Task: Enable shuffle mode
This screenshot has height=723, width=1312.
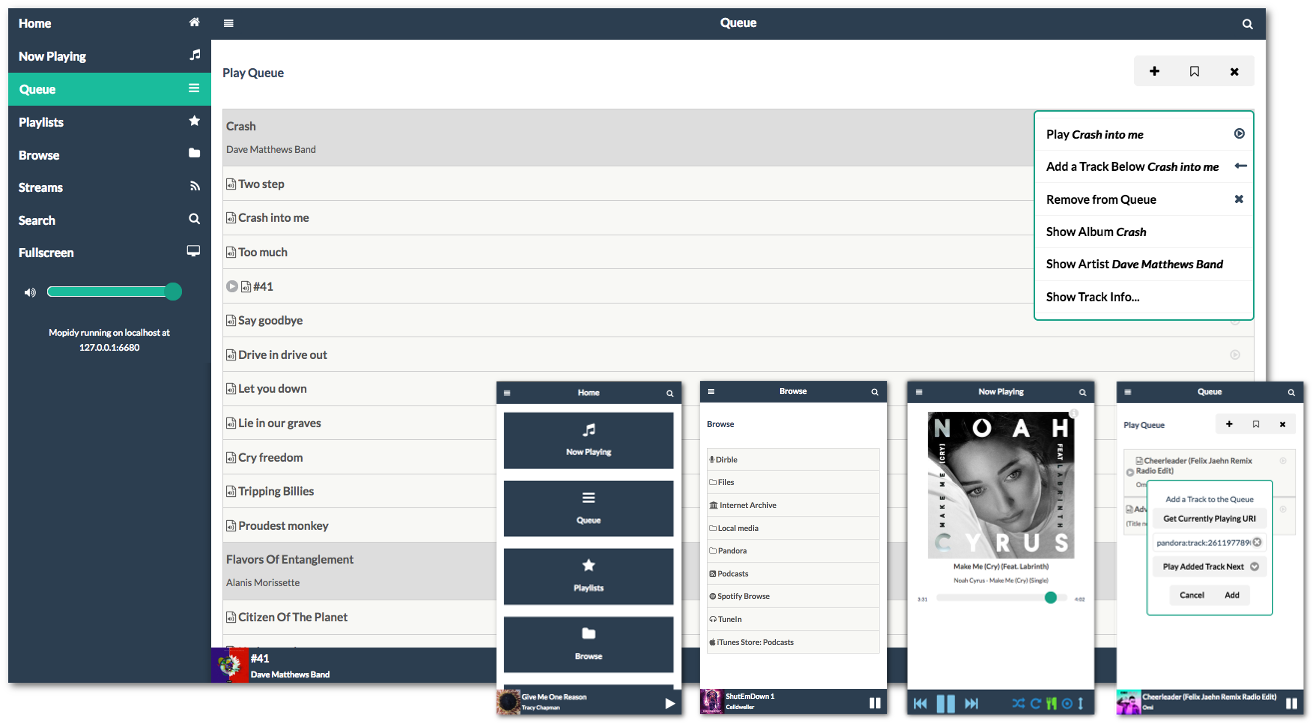Action: click(x=1018, y=703)
